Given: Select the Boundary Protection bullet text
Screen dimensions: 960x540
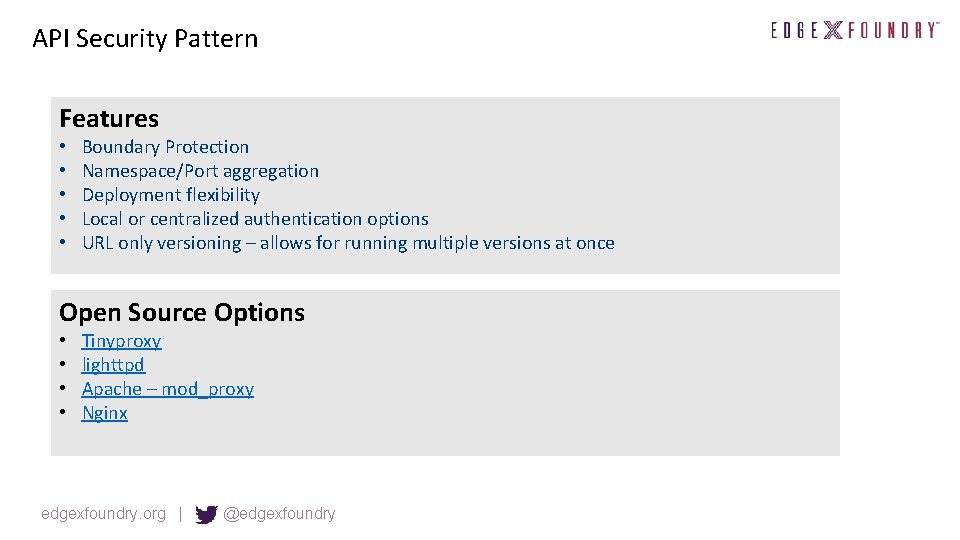Looking at the screenshot, I should point(165,147).
